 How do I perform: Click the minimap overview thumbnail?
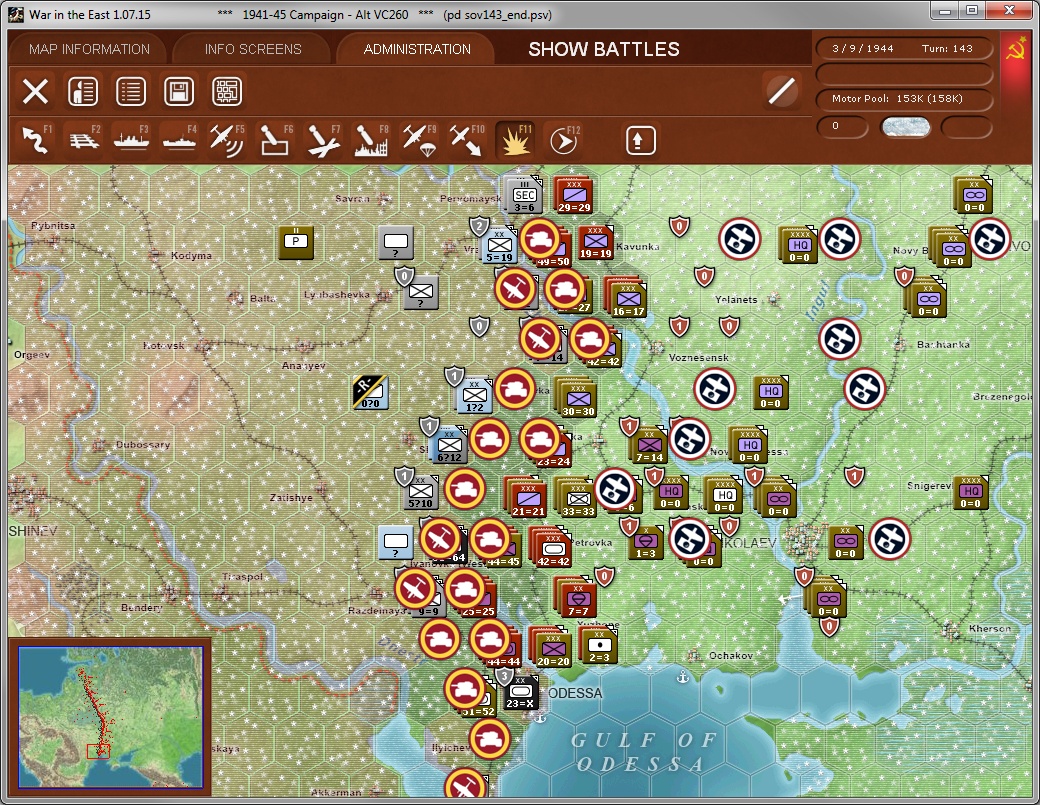point(110,717)
